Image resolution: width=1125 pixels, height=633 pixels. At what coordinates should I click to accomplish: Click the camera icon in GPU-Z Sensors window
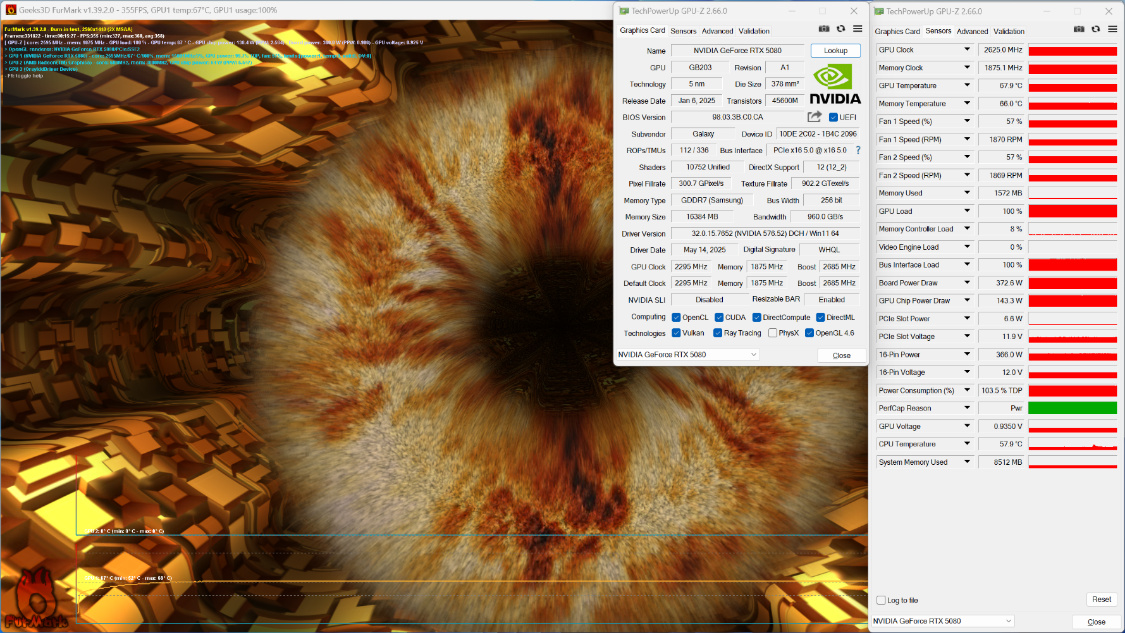pyautogui.click(x=1079, y=29)
